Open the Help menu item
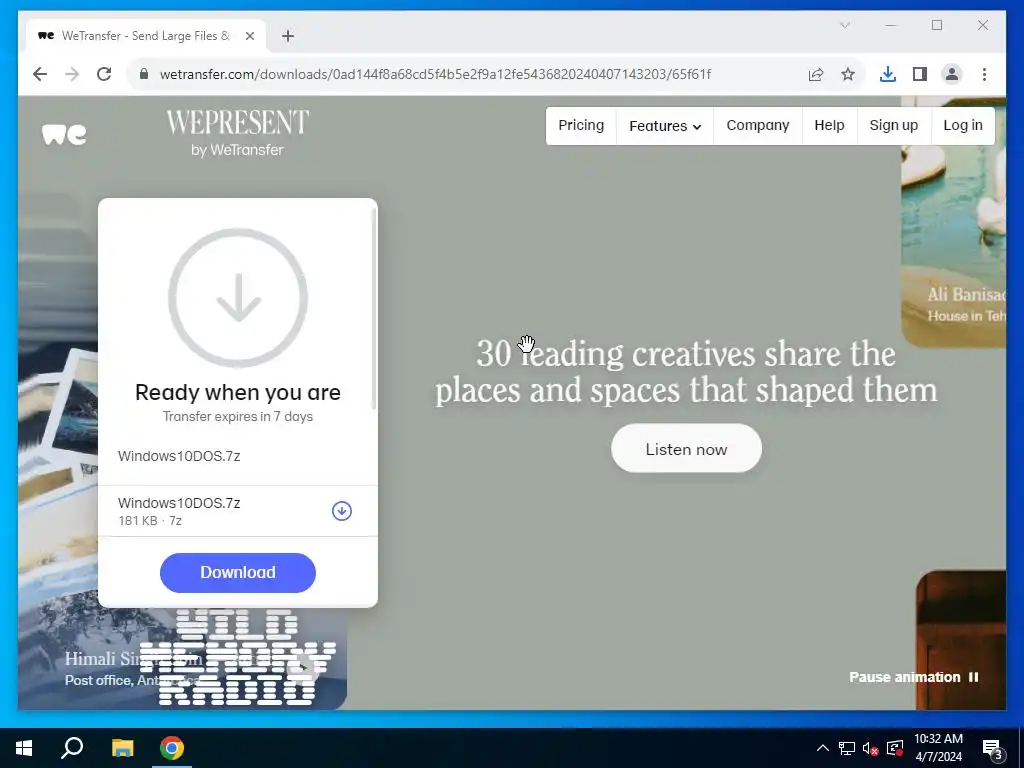The image size is (1024, 768). tap(829, 125)
